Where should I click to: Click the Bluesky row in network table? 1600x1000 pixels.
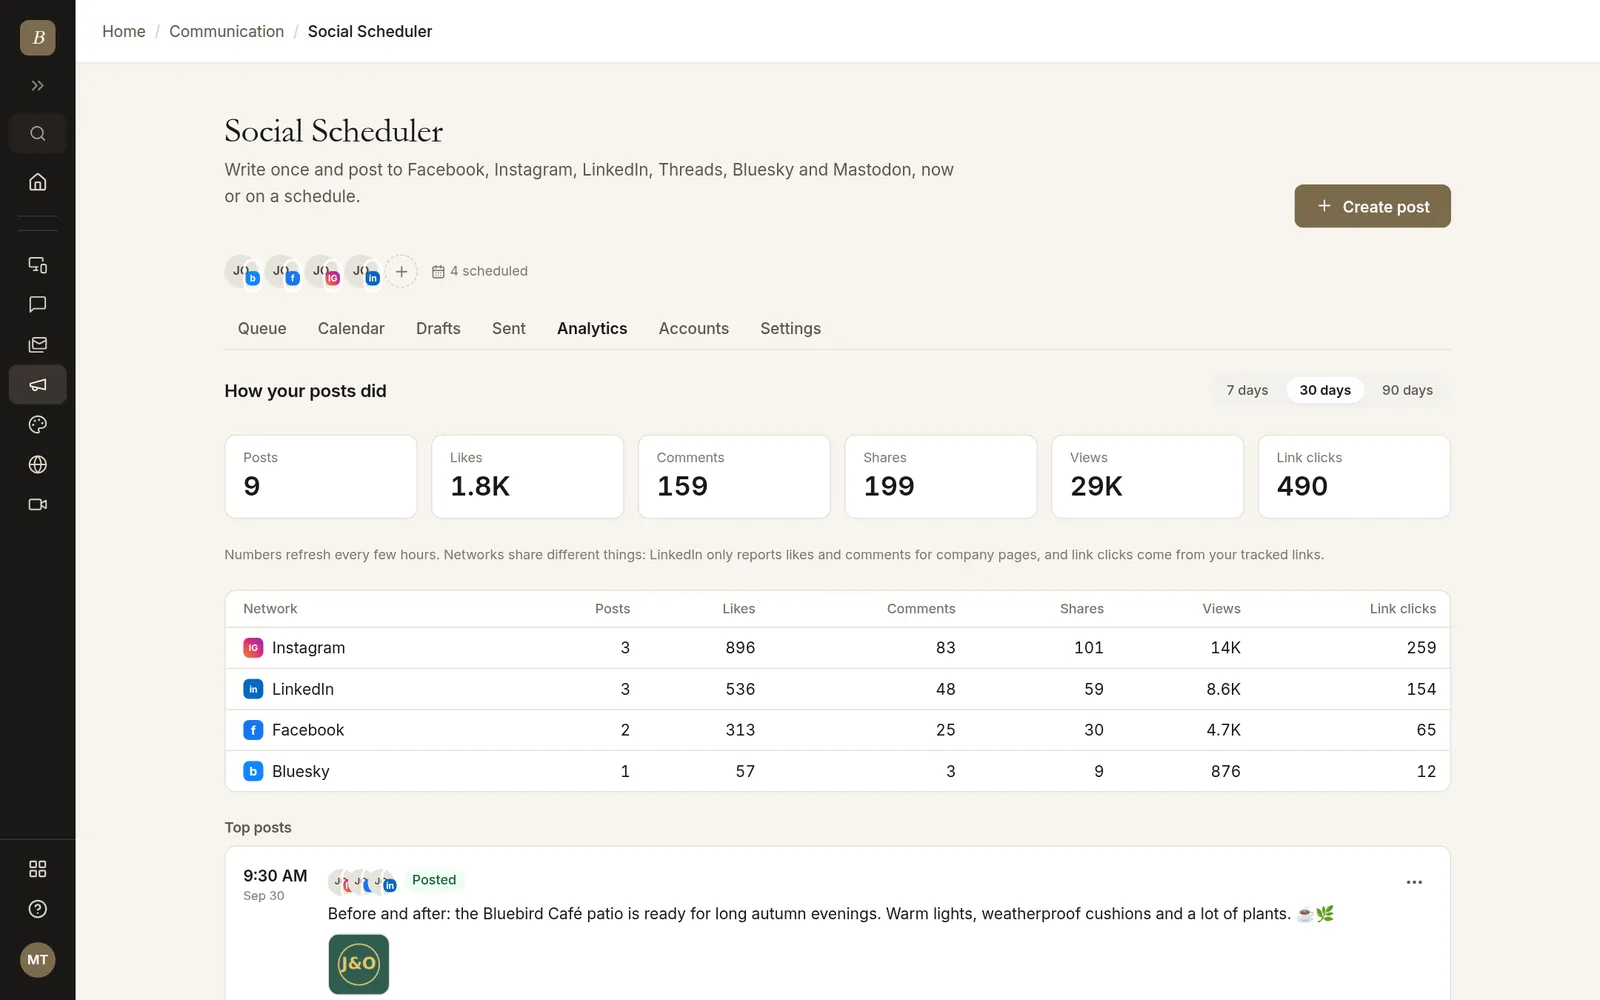click(838, 771)
